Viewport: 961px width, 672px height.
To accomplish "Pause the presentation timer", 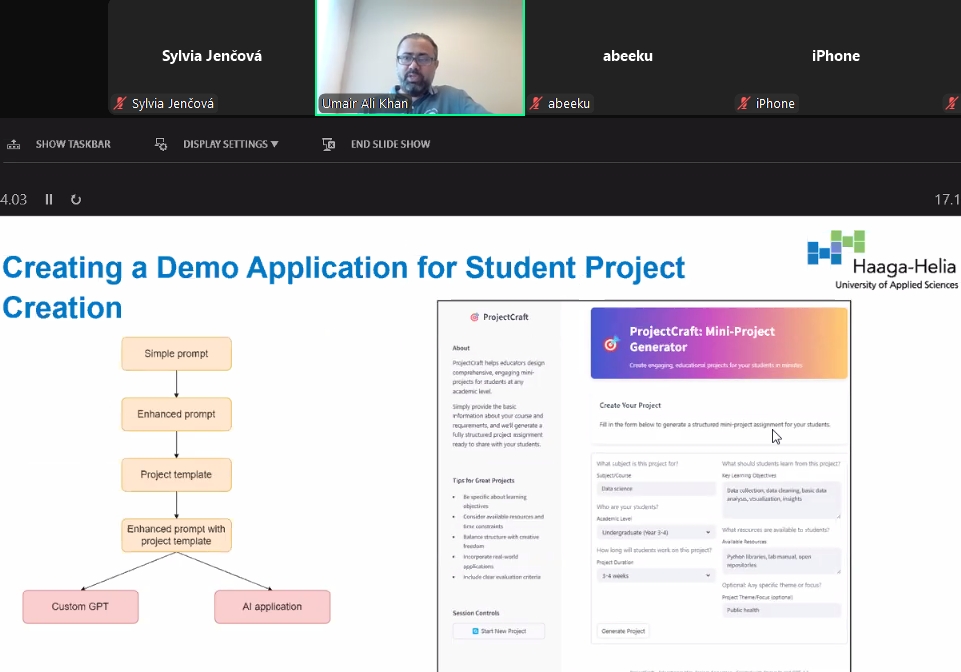I will (48, 199).
